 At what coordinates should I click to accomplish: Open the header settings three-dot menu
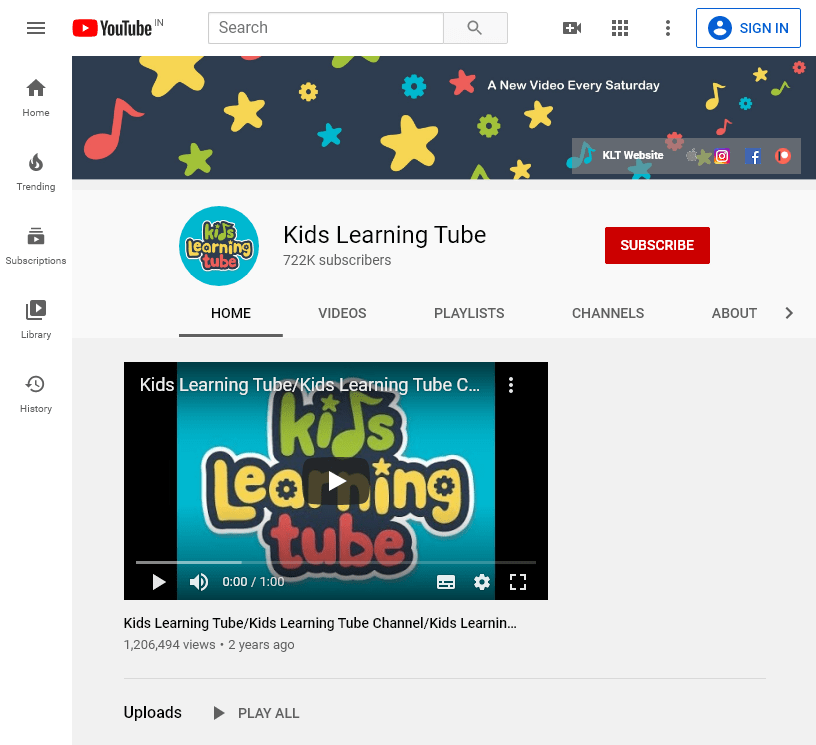[668, 28]
